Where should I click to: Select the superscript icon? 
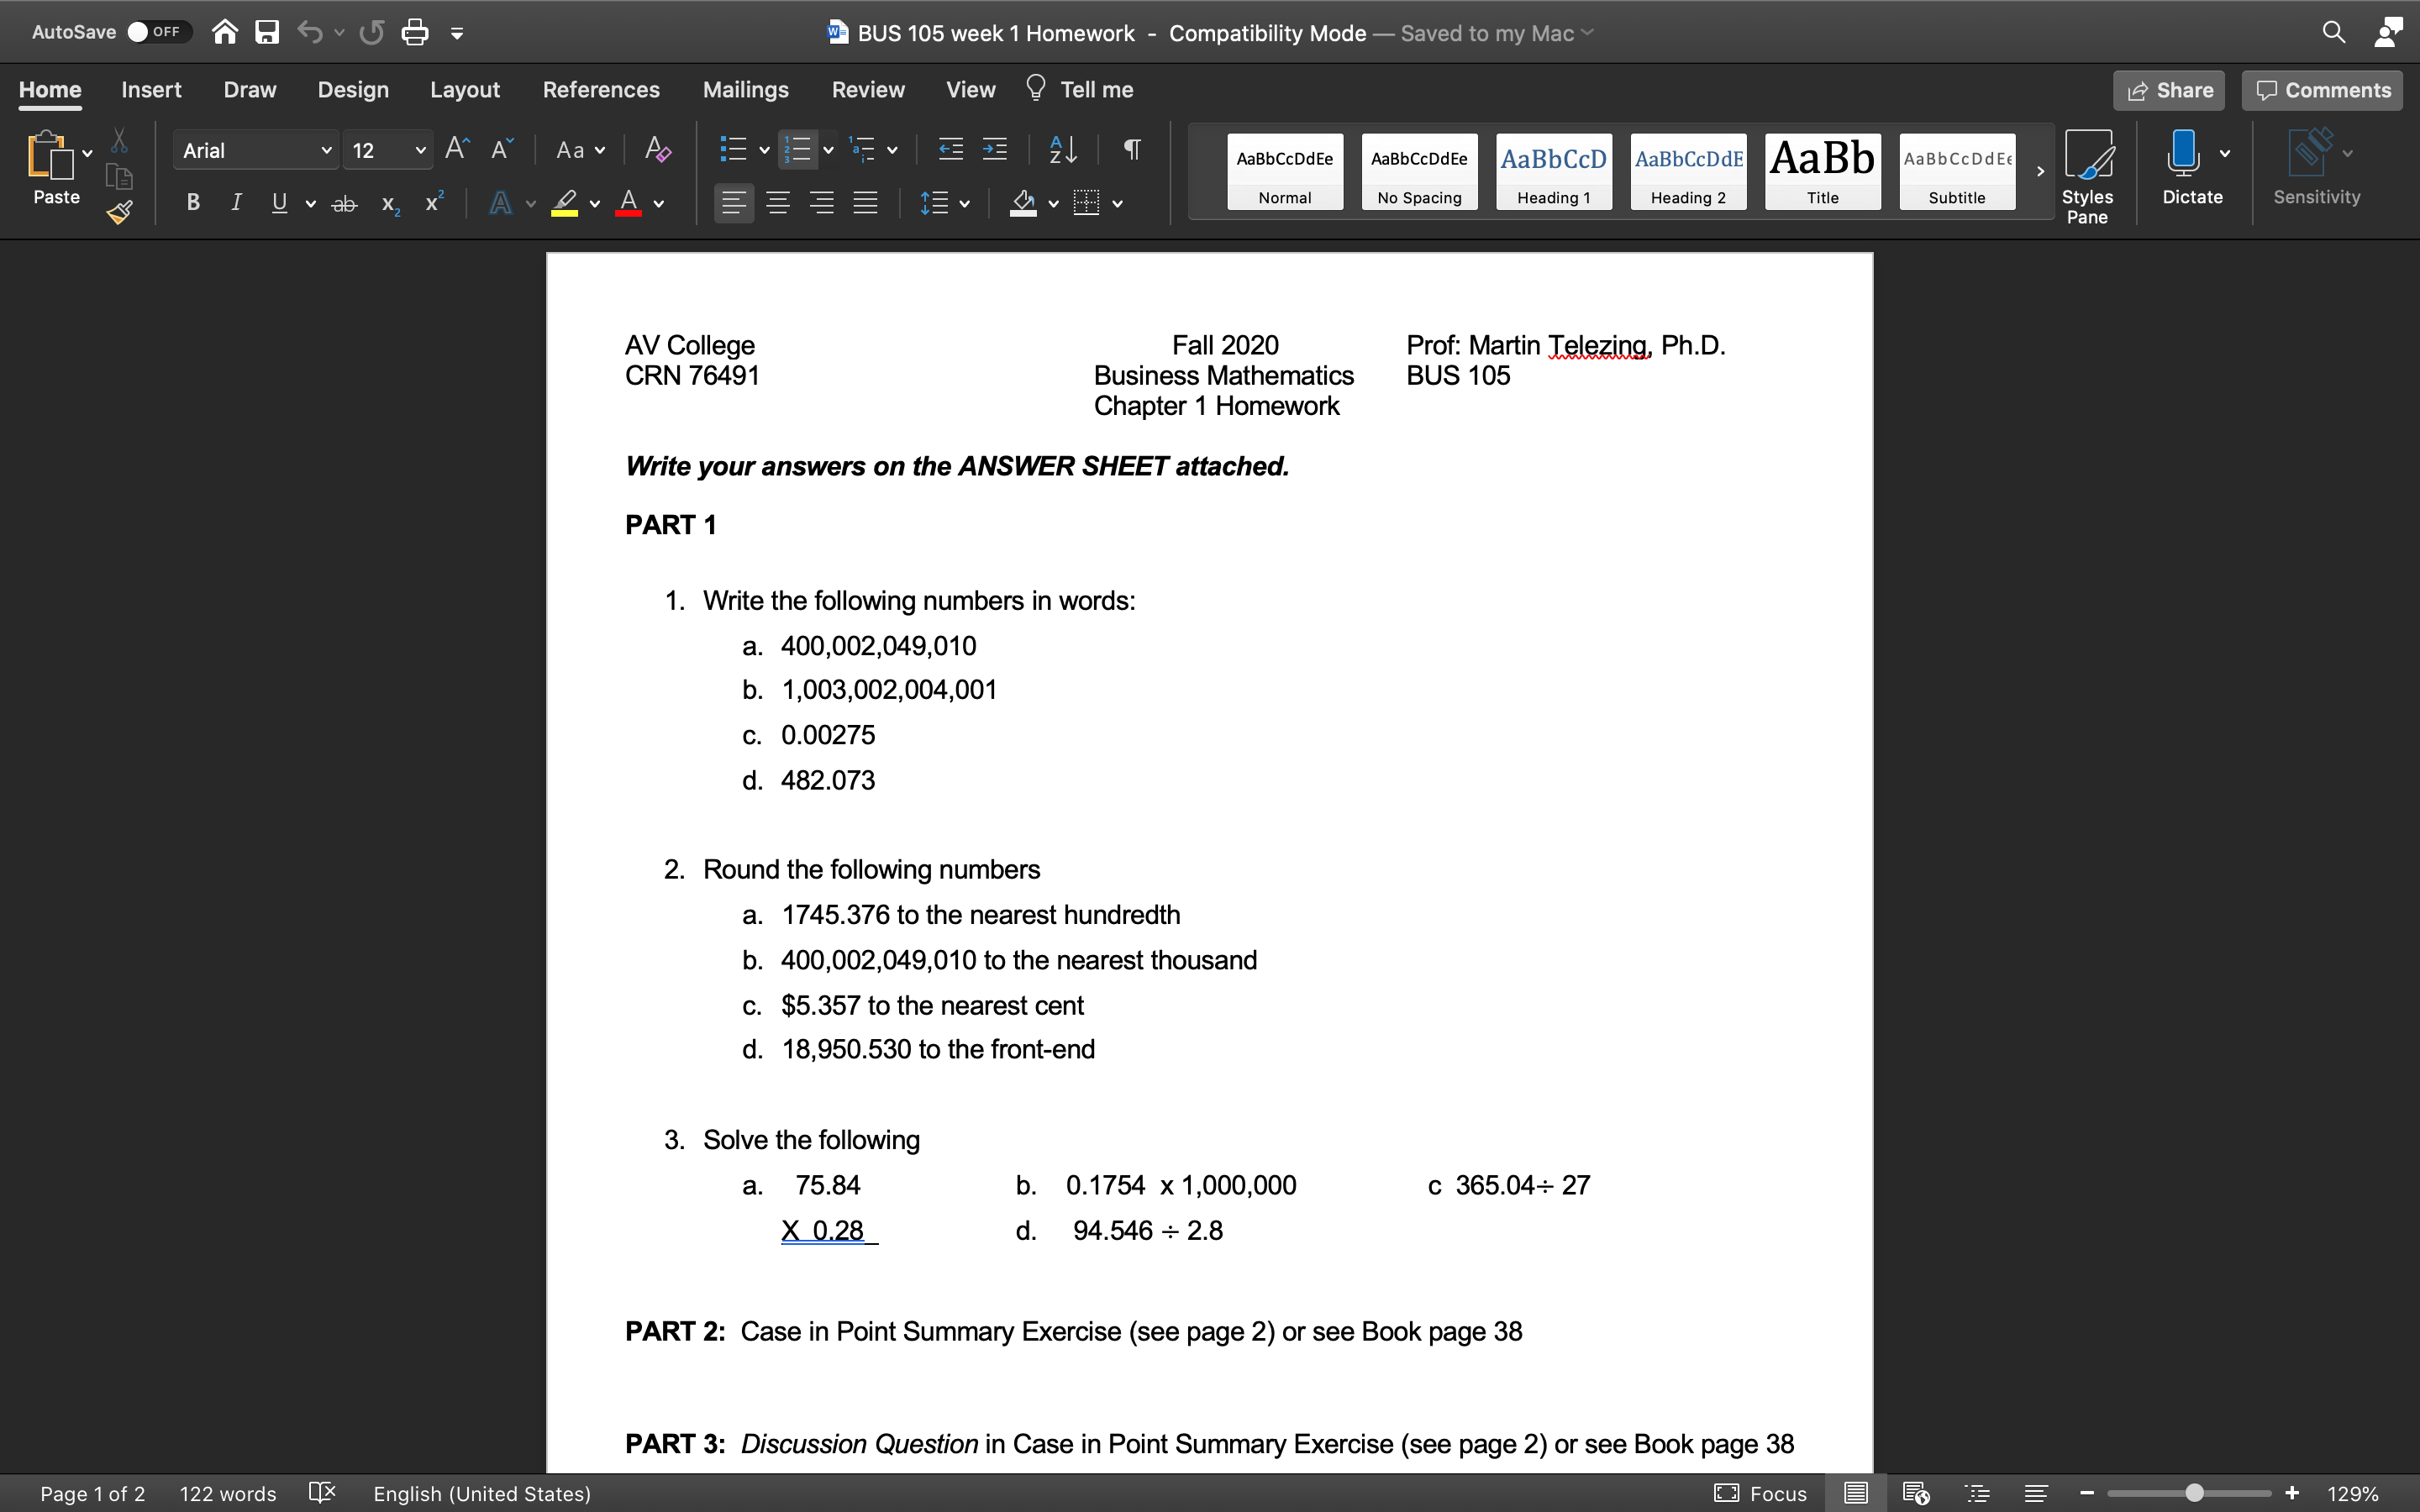tap(433, 202)
